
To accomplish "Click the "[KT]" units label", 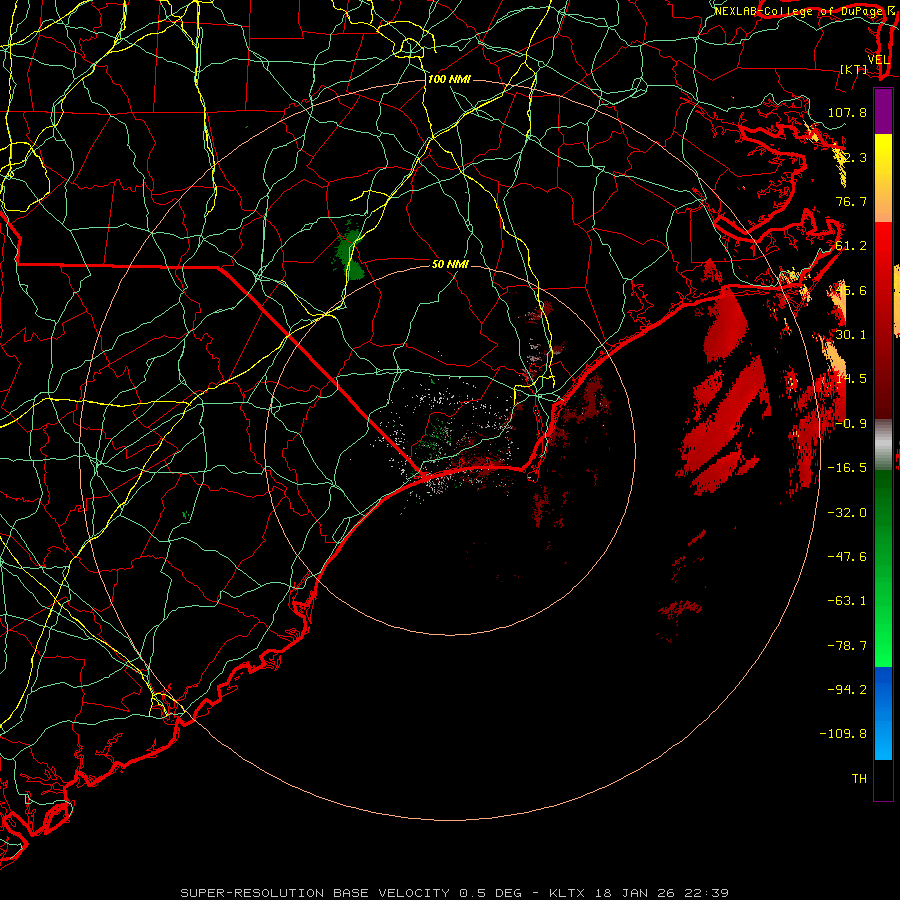I will tap(854, 69).
